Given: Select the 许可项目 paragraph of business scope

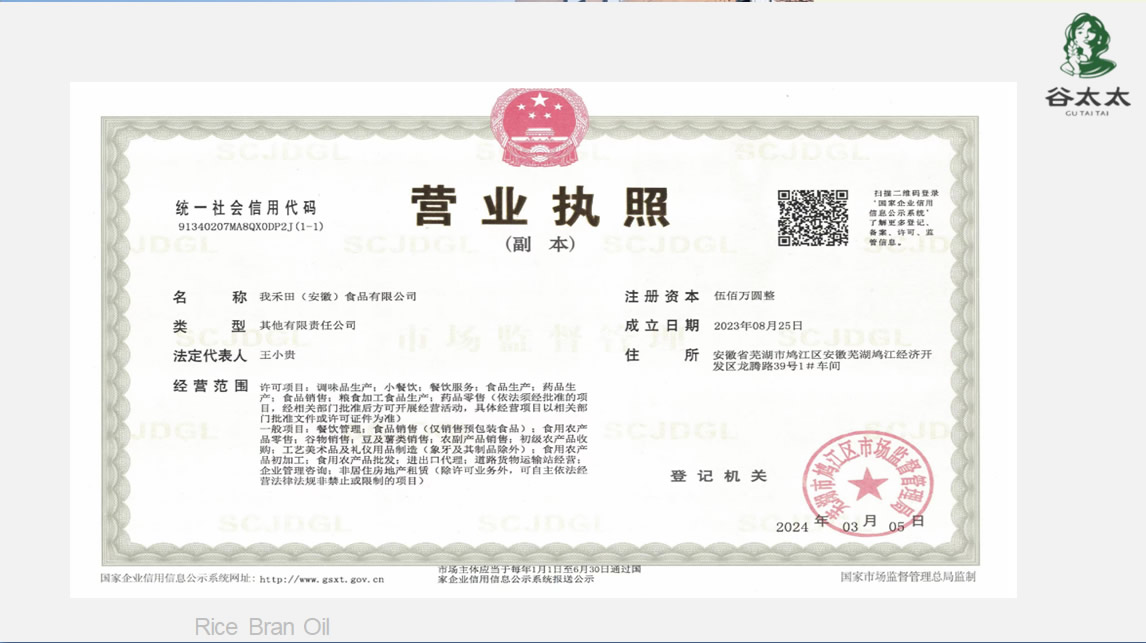Looking at the screenshot, I should point(424,403).
